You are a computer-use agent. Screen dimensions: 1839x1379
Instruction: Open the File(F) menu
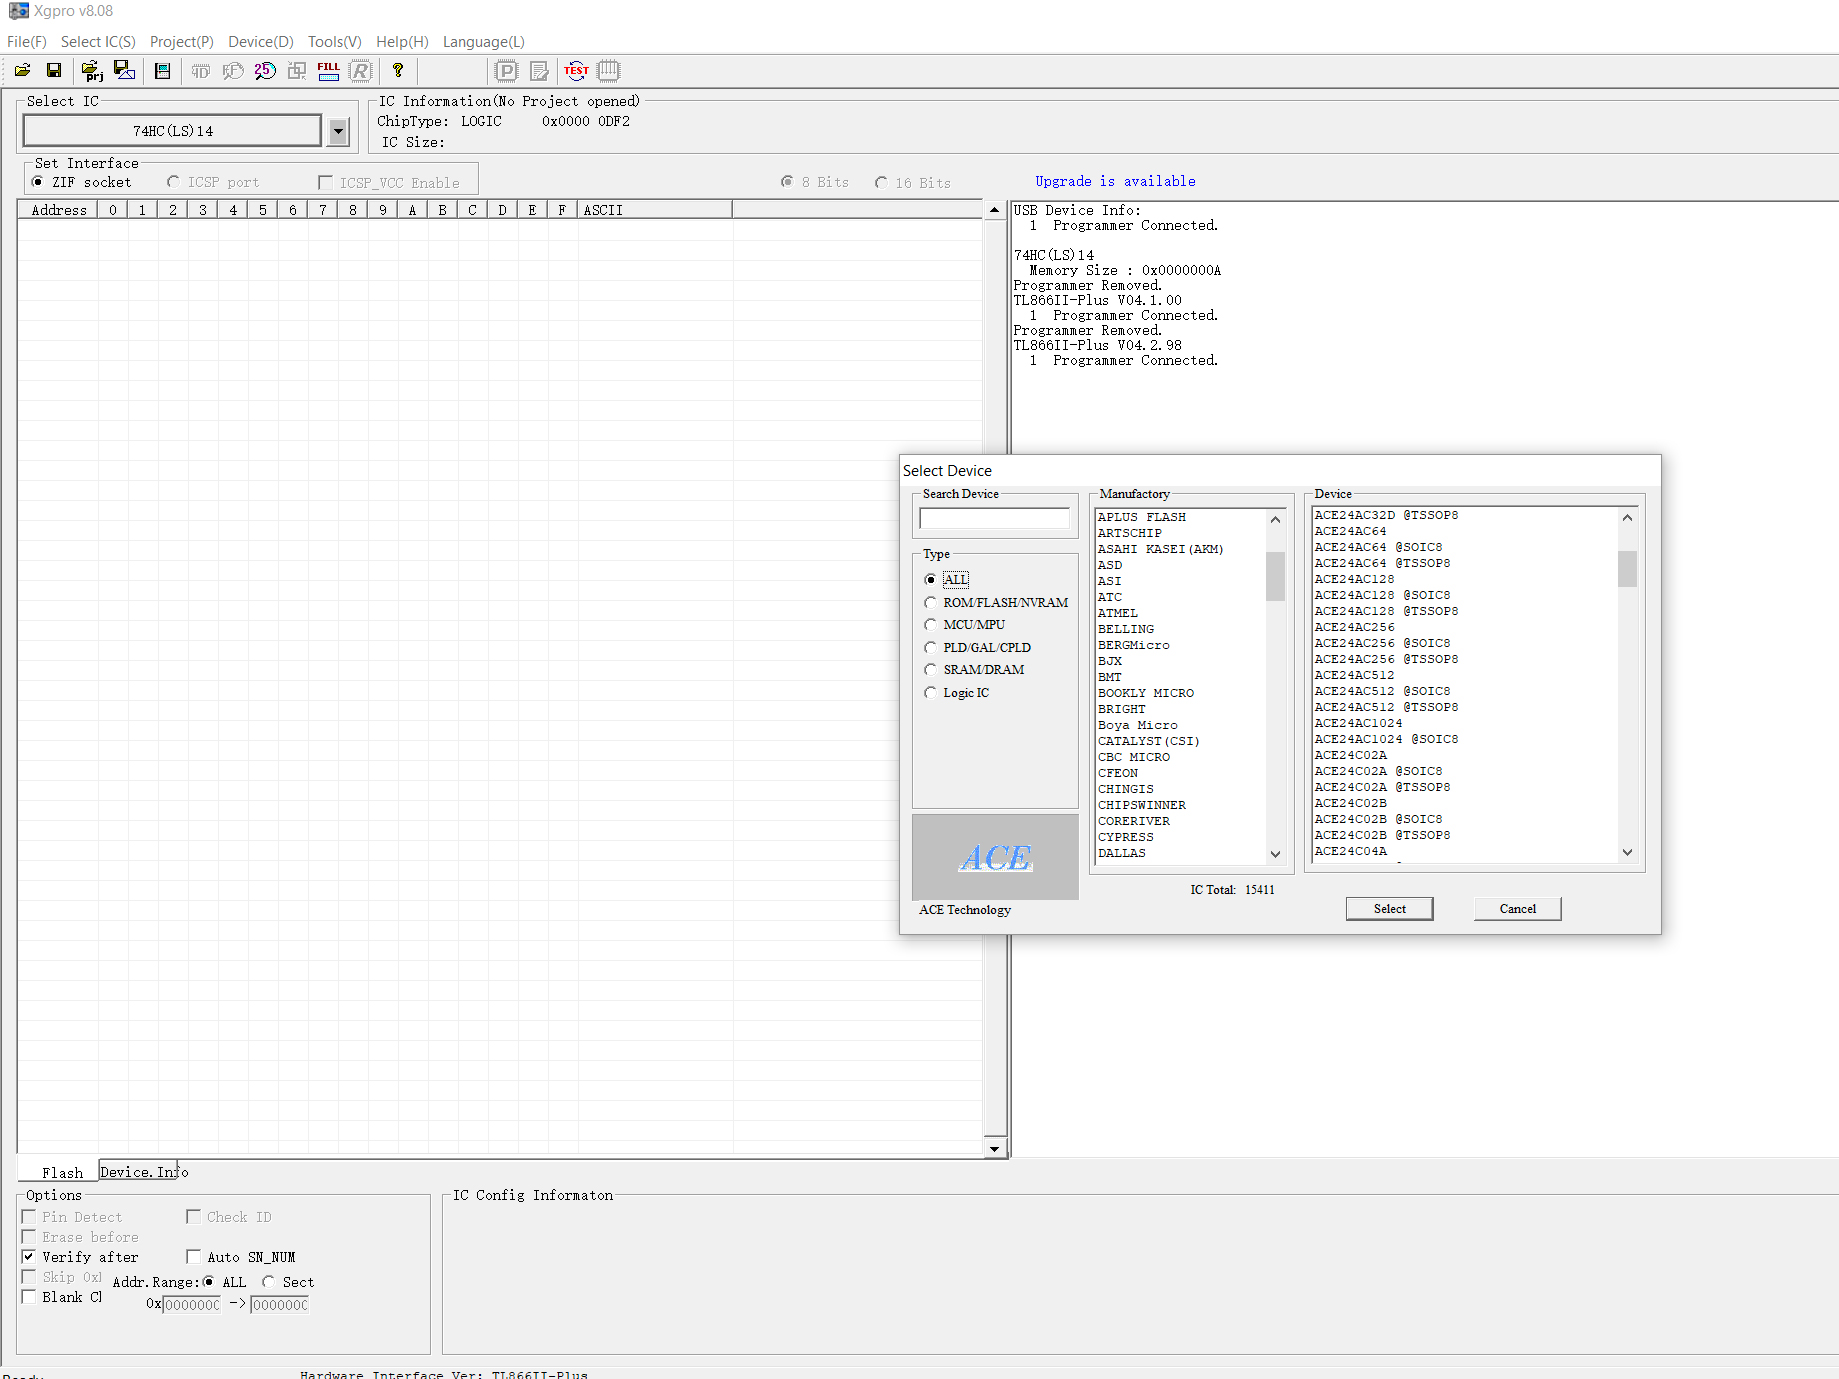pyautogui.click(x=27, y=42)
